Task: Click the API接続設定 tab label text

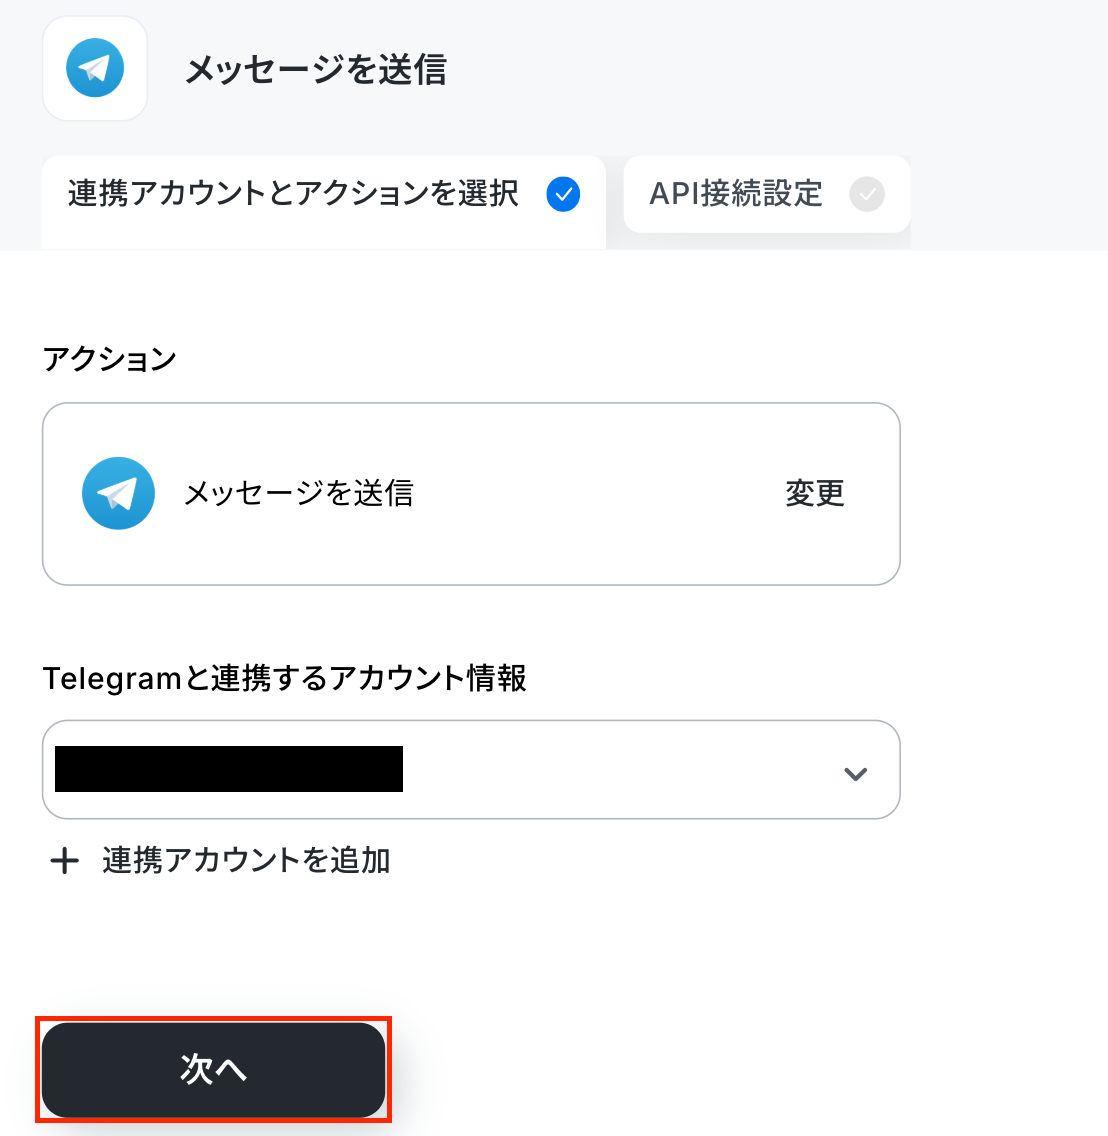Action: tap(736, 194)
